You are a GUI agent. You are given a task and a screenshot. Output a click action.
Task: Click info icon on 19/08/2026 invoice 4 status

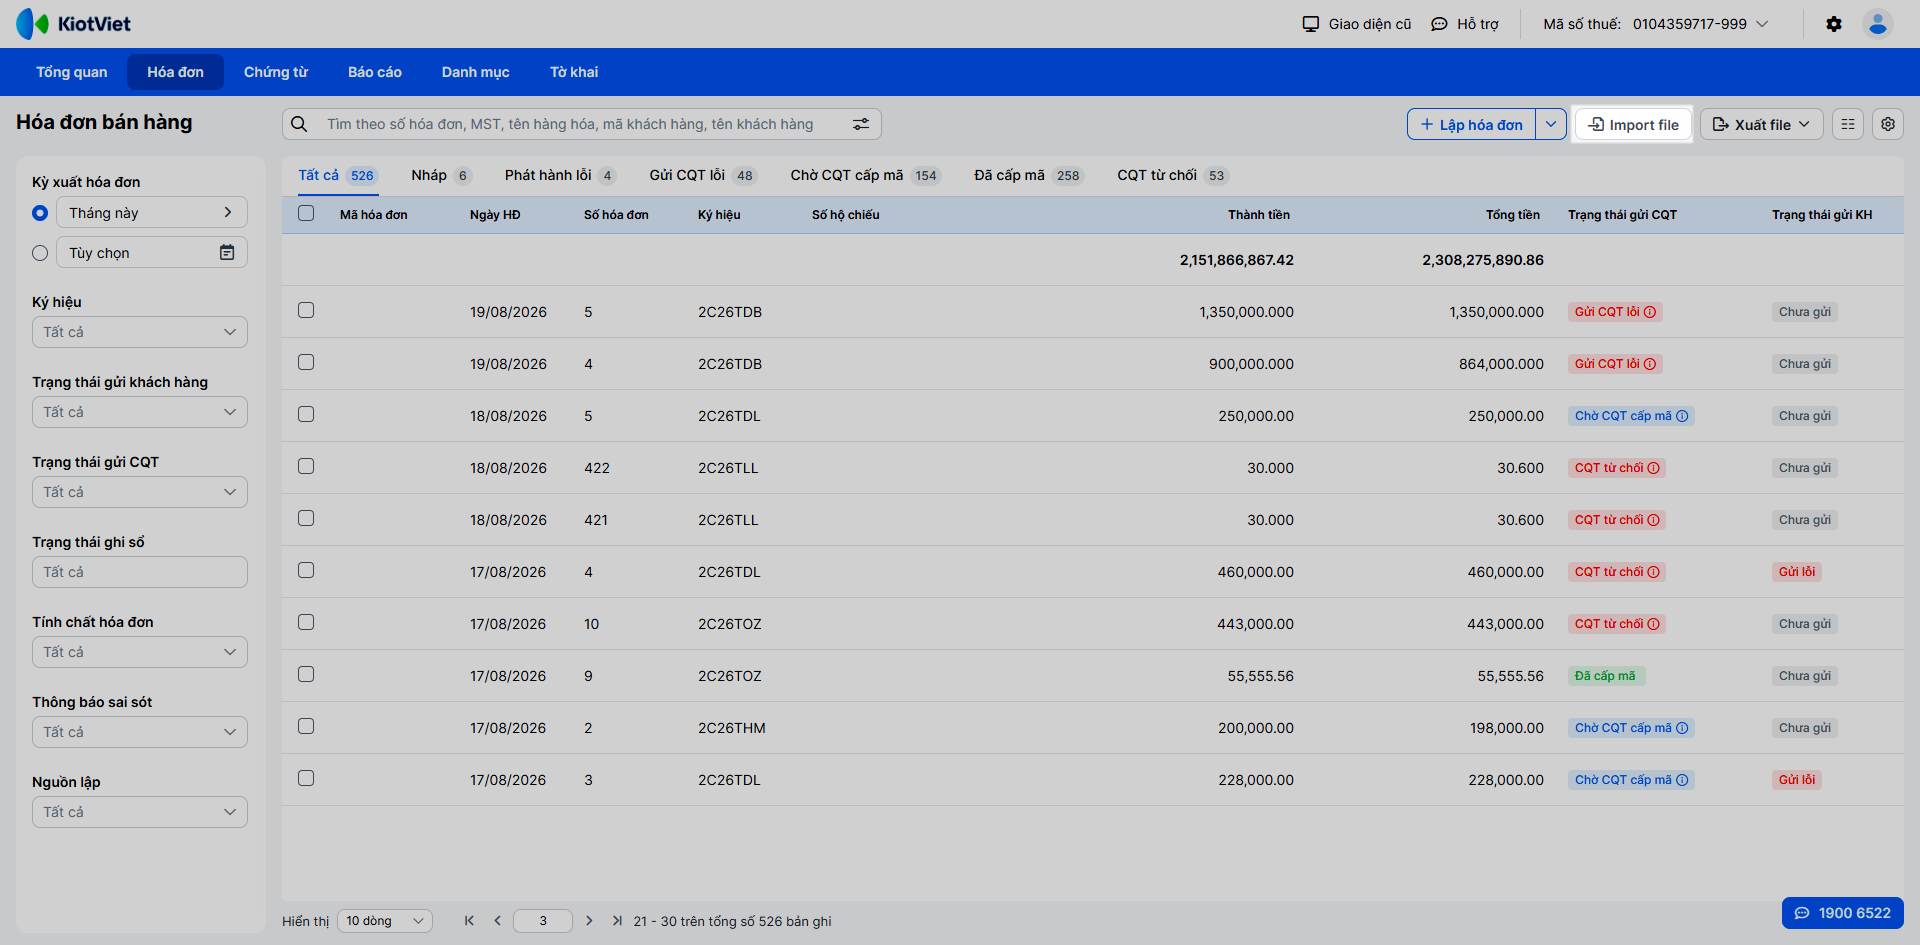point(1650,364)
